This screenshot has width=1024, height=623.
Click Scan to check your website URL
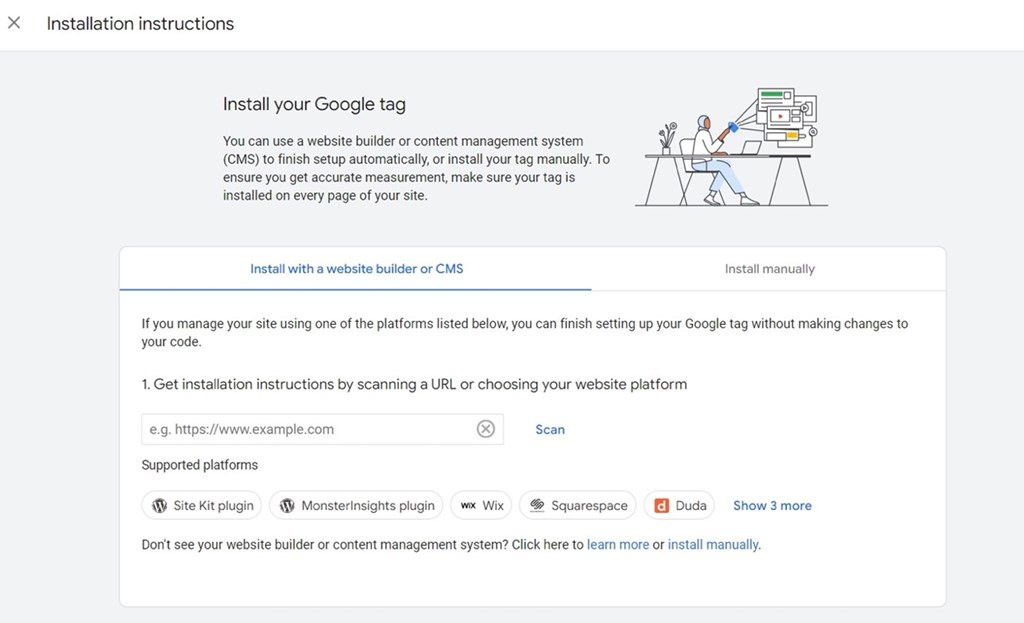[550, 429]
